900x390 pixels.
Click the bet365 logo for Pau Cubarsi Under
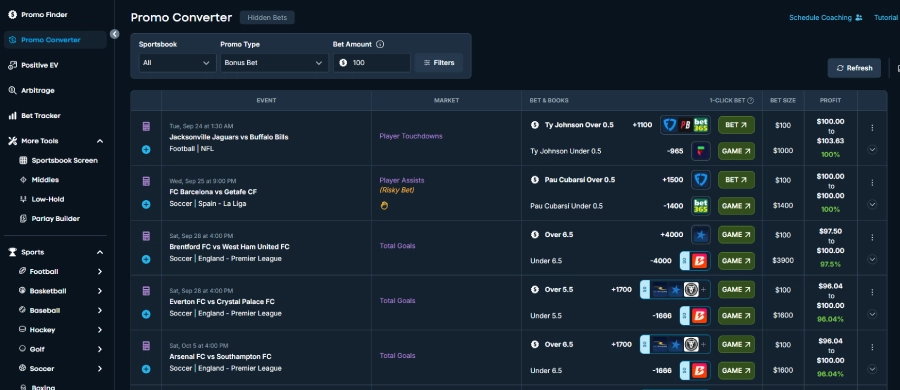tap(701, 206)
